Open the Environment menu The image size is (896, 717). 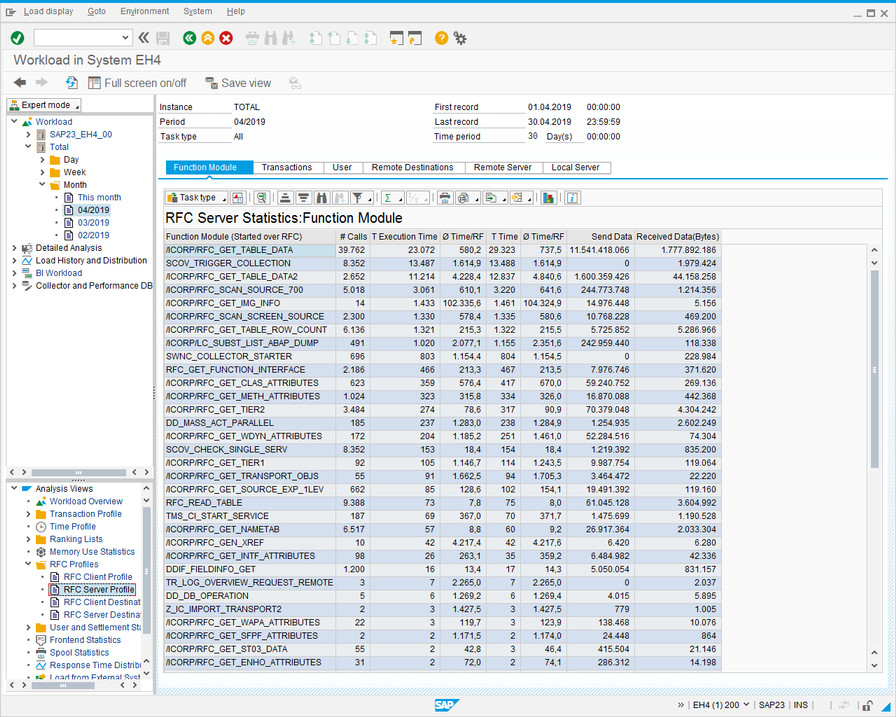[144, 11]
